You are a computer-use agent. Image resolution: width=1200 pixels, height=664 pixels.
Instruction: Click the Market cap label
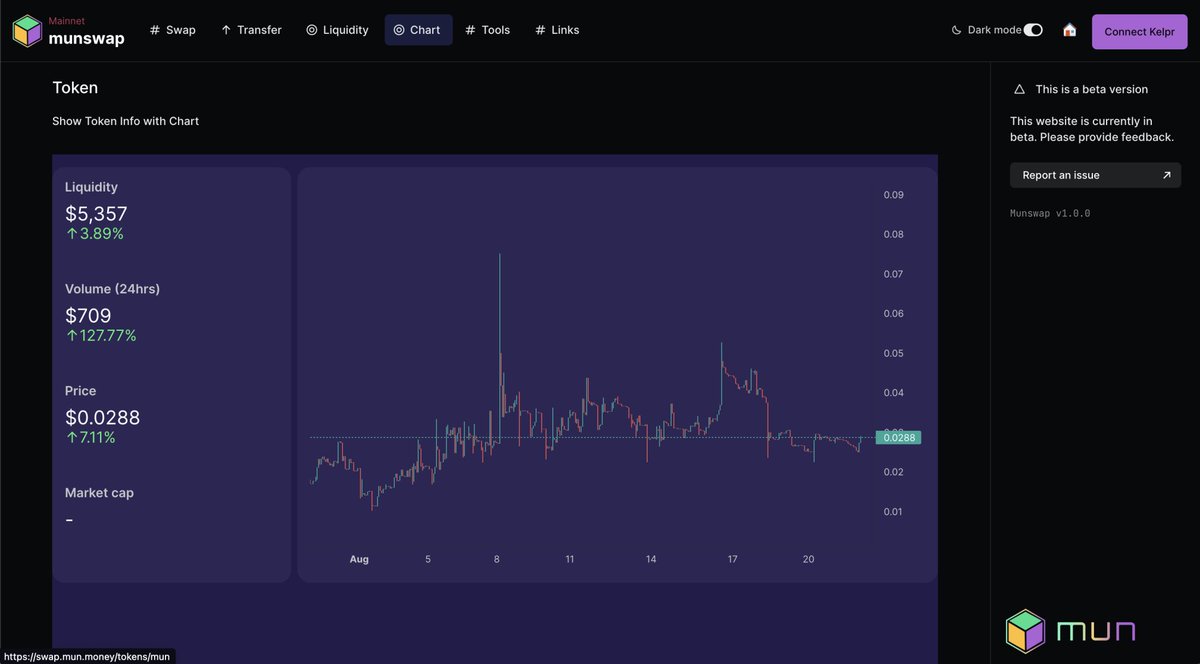point(99,492)
